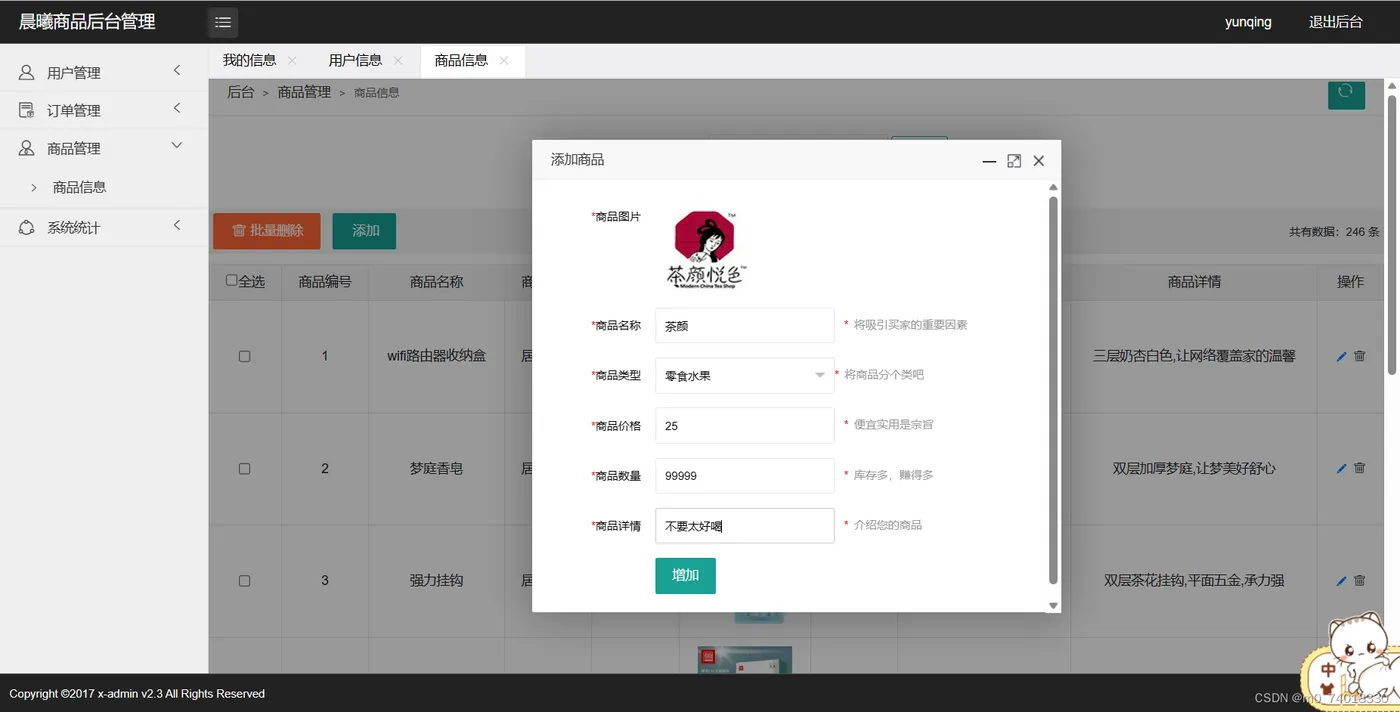Viewport: 1400px width, 712px height.
Task: Click 商品管理 in the breadcrumb
Action: click(304, 92)
